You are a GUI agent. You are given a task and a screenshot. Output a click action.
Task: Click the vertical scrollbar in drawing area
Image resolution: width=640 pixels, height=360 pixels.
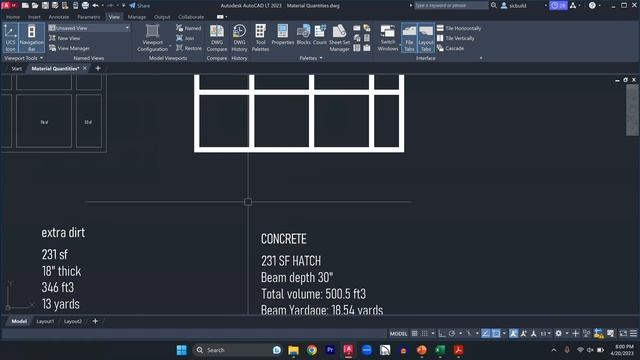coord(632,110)
